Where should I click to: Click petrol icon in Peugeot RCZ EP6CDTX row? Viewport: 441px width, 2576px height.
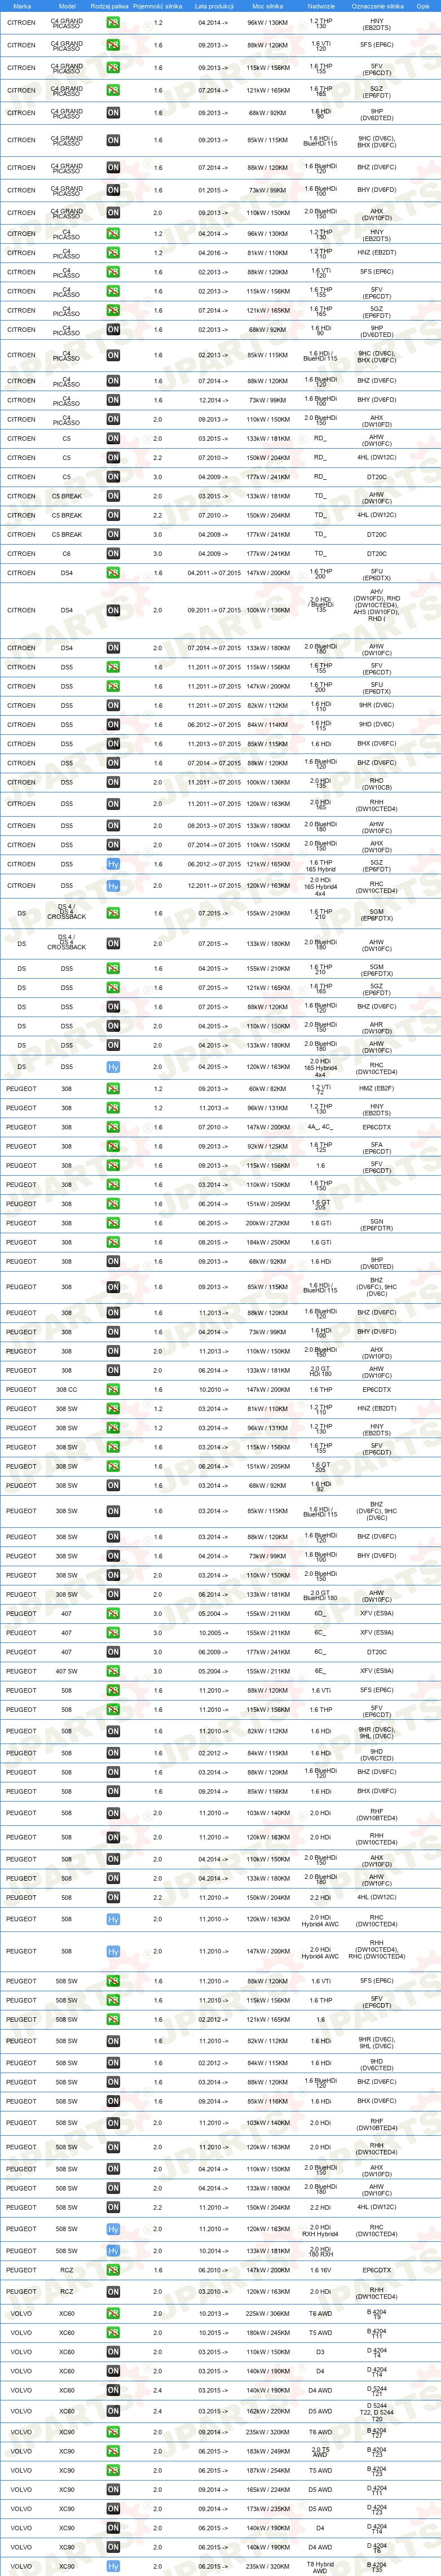(113, 2270)
